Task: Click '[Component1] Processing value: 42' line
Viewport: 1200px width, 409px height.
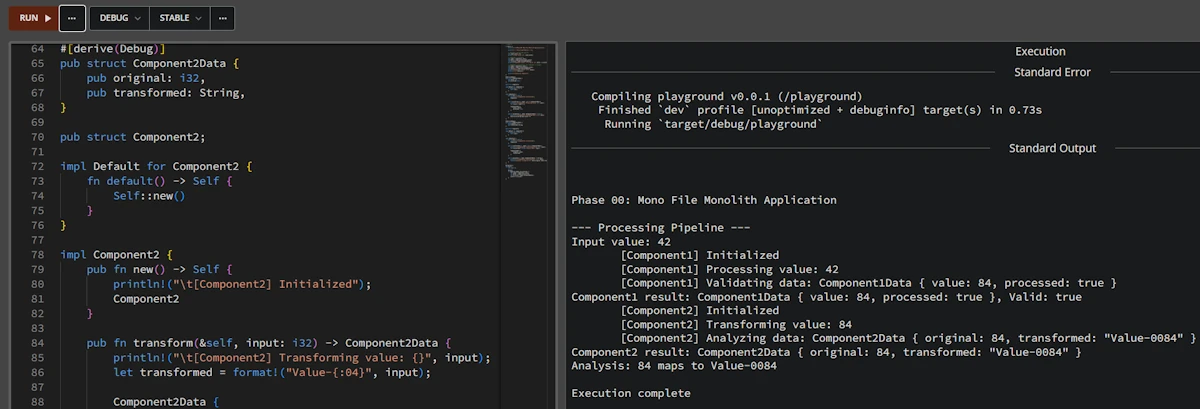Action: coord(730,269)
